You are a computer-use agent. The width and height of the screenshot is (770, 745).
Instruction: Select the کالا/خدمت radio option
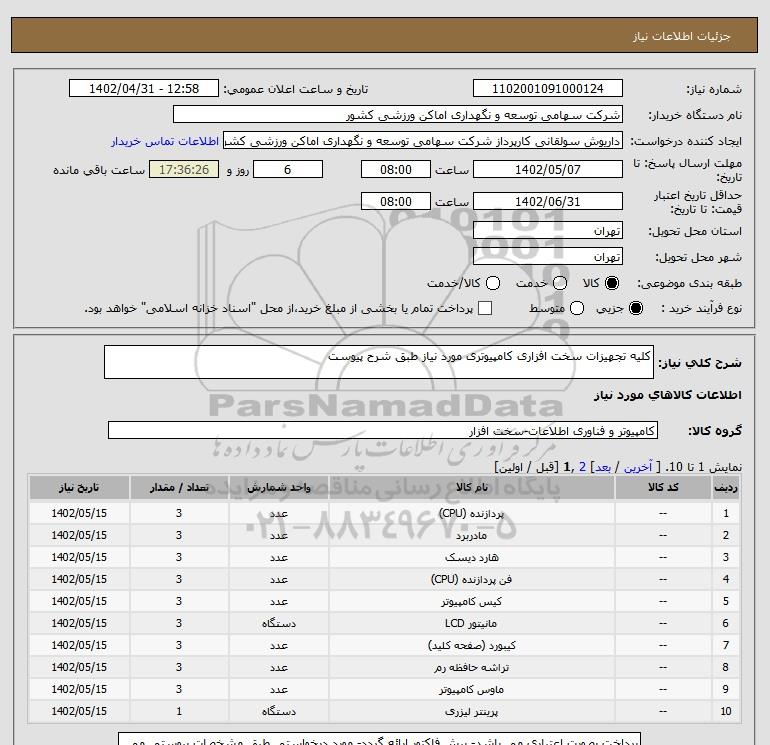(x=493, y=283)
